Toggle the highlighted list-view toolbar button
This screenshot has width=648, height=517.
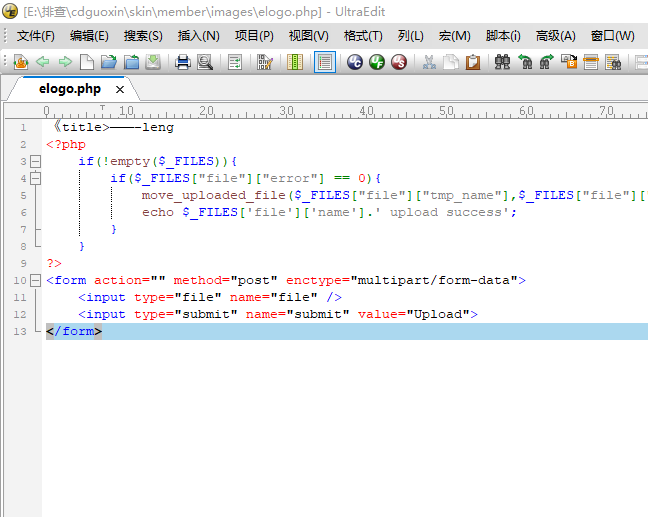(x=325, y=62)
